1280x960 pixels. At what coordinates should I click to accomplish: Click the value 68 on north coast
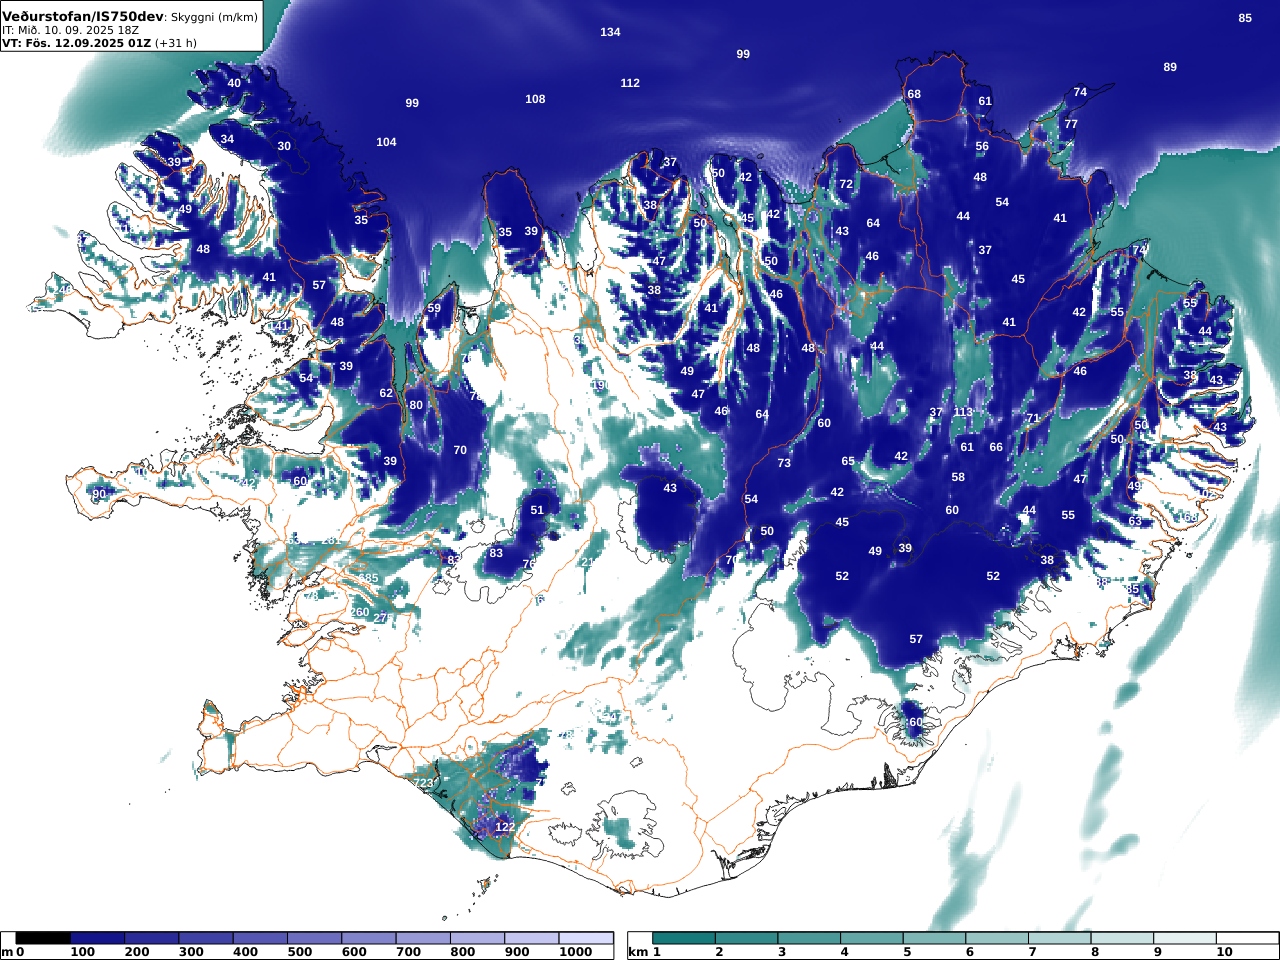[914, 94]
